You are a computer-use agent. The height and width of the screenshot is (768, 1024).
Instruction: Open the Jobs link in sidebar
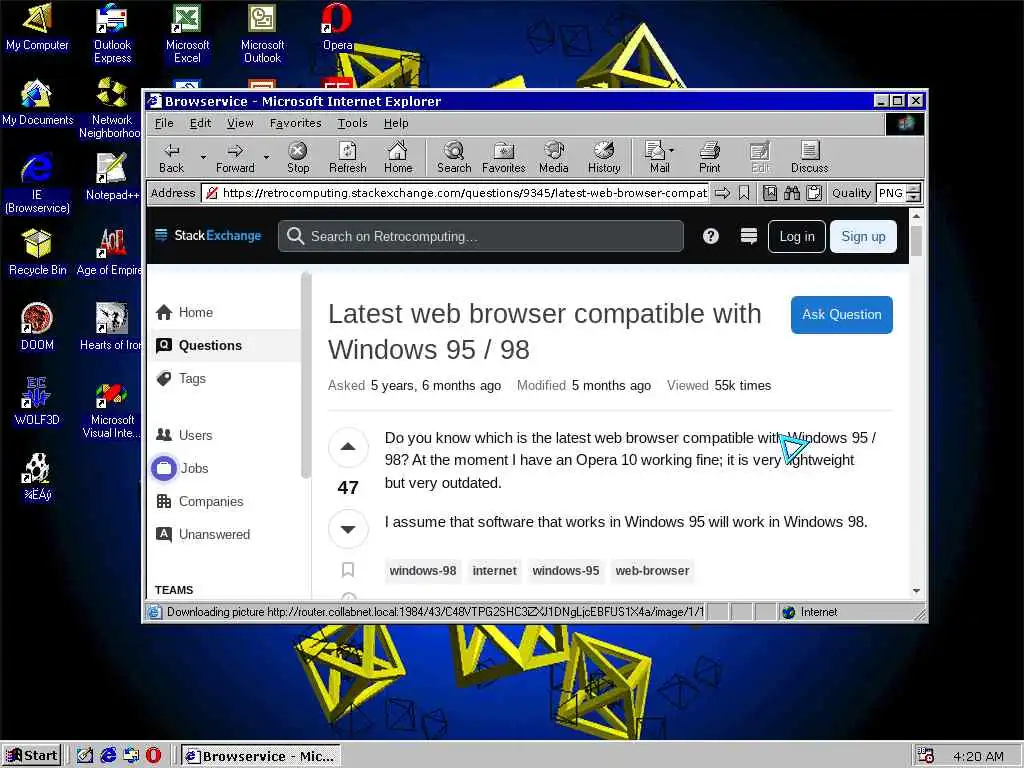(194, 468)
